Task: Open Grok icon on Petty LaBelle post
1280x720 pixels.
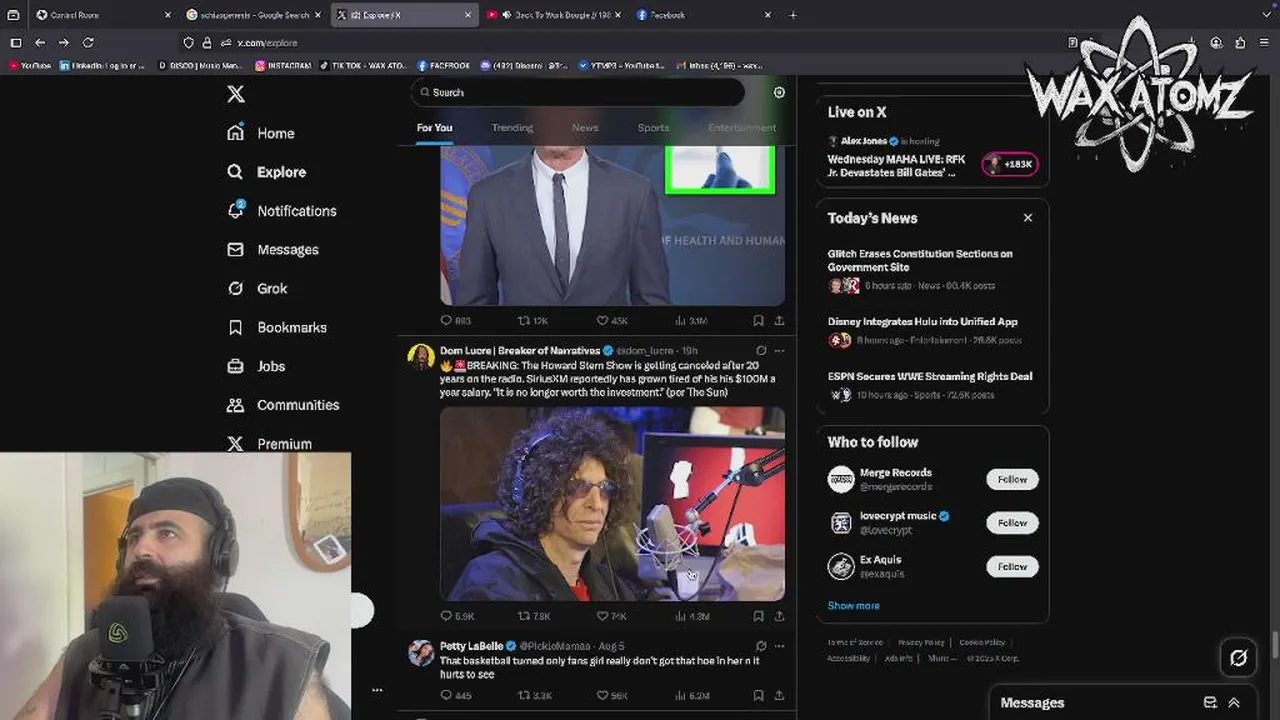Action: click(761, 646)
